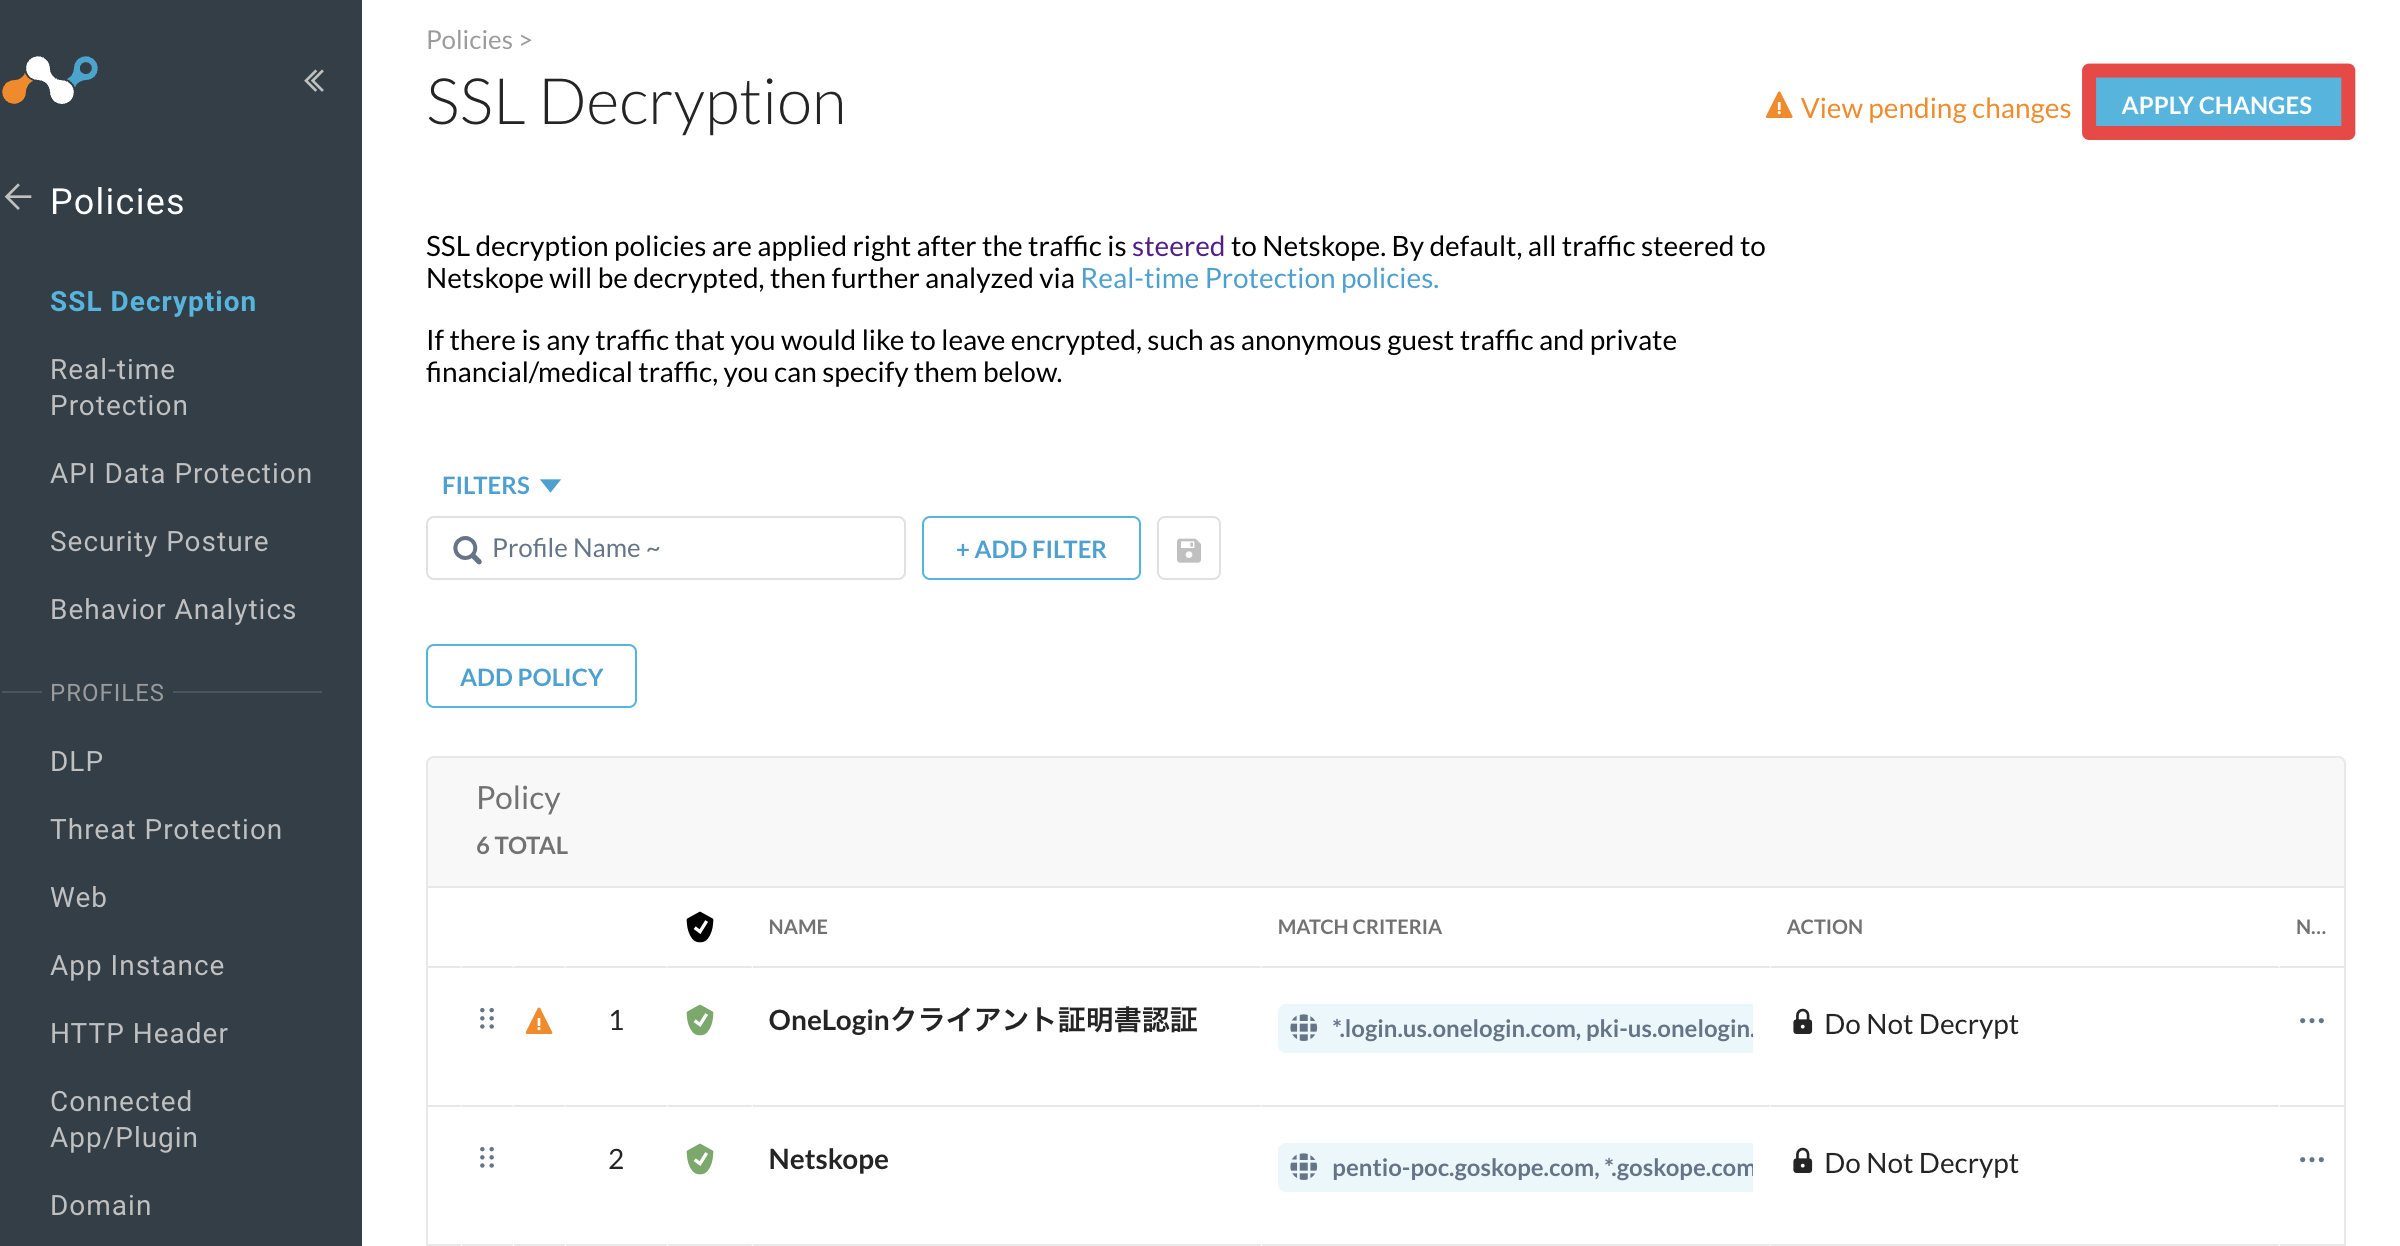Open Real-time Protection in sidebar
Viewport: 2400px width, 1246px height.
pos(119,387)
